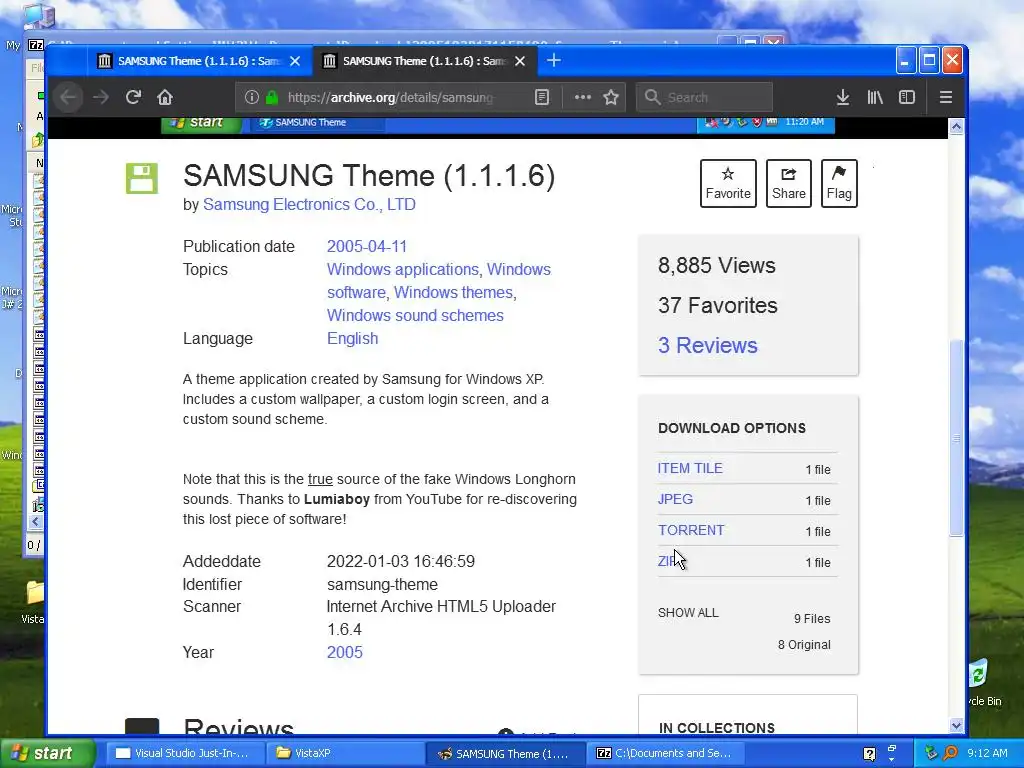Click in the Firefox search box
1024x768 pixels.
(x=704, y=97)
